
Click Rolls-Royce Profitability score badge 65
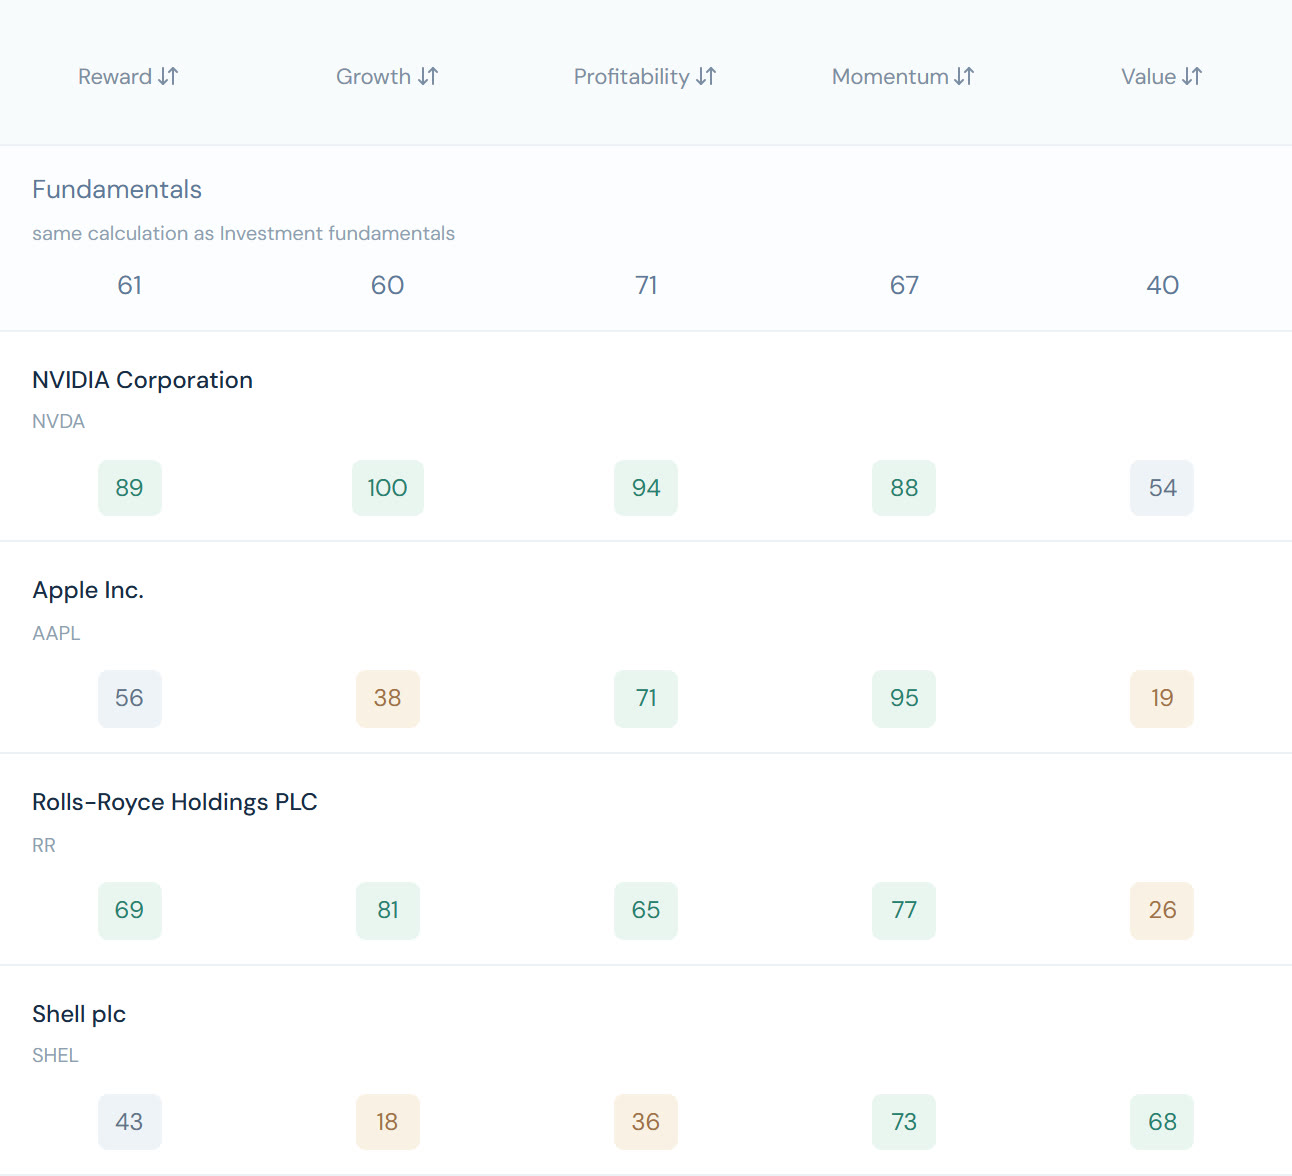click(x=646, y=910)
